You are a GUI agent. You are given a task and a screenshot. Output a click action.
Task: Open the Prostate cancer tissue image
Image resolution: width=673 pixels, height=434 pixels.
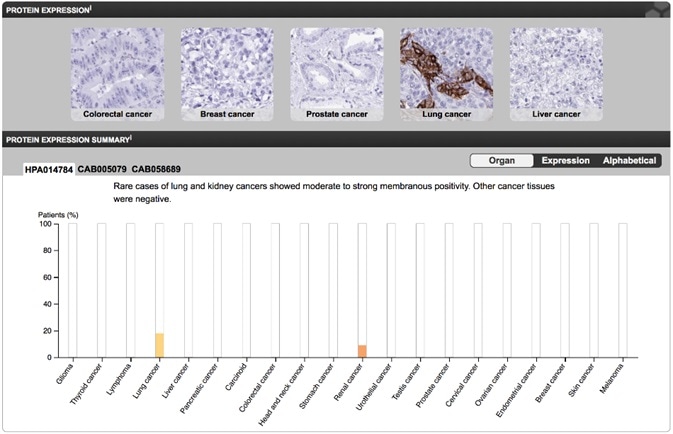tap(337, 68)
